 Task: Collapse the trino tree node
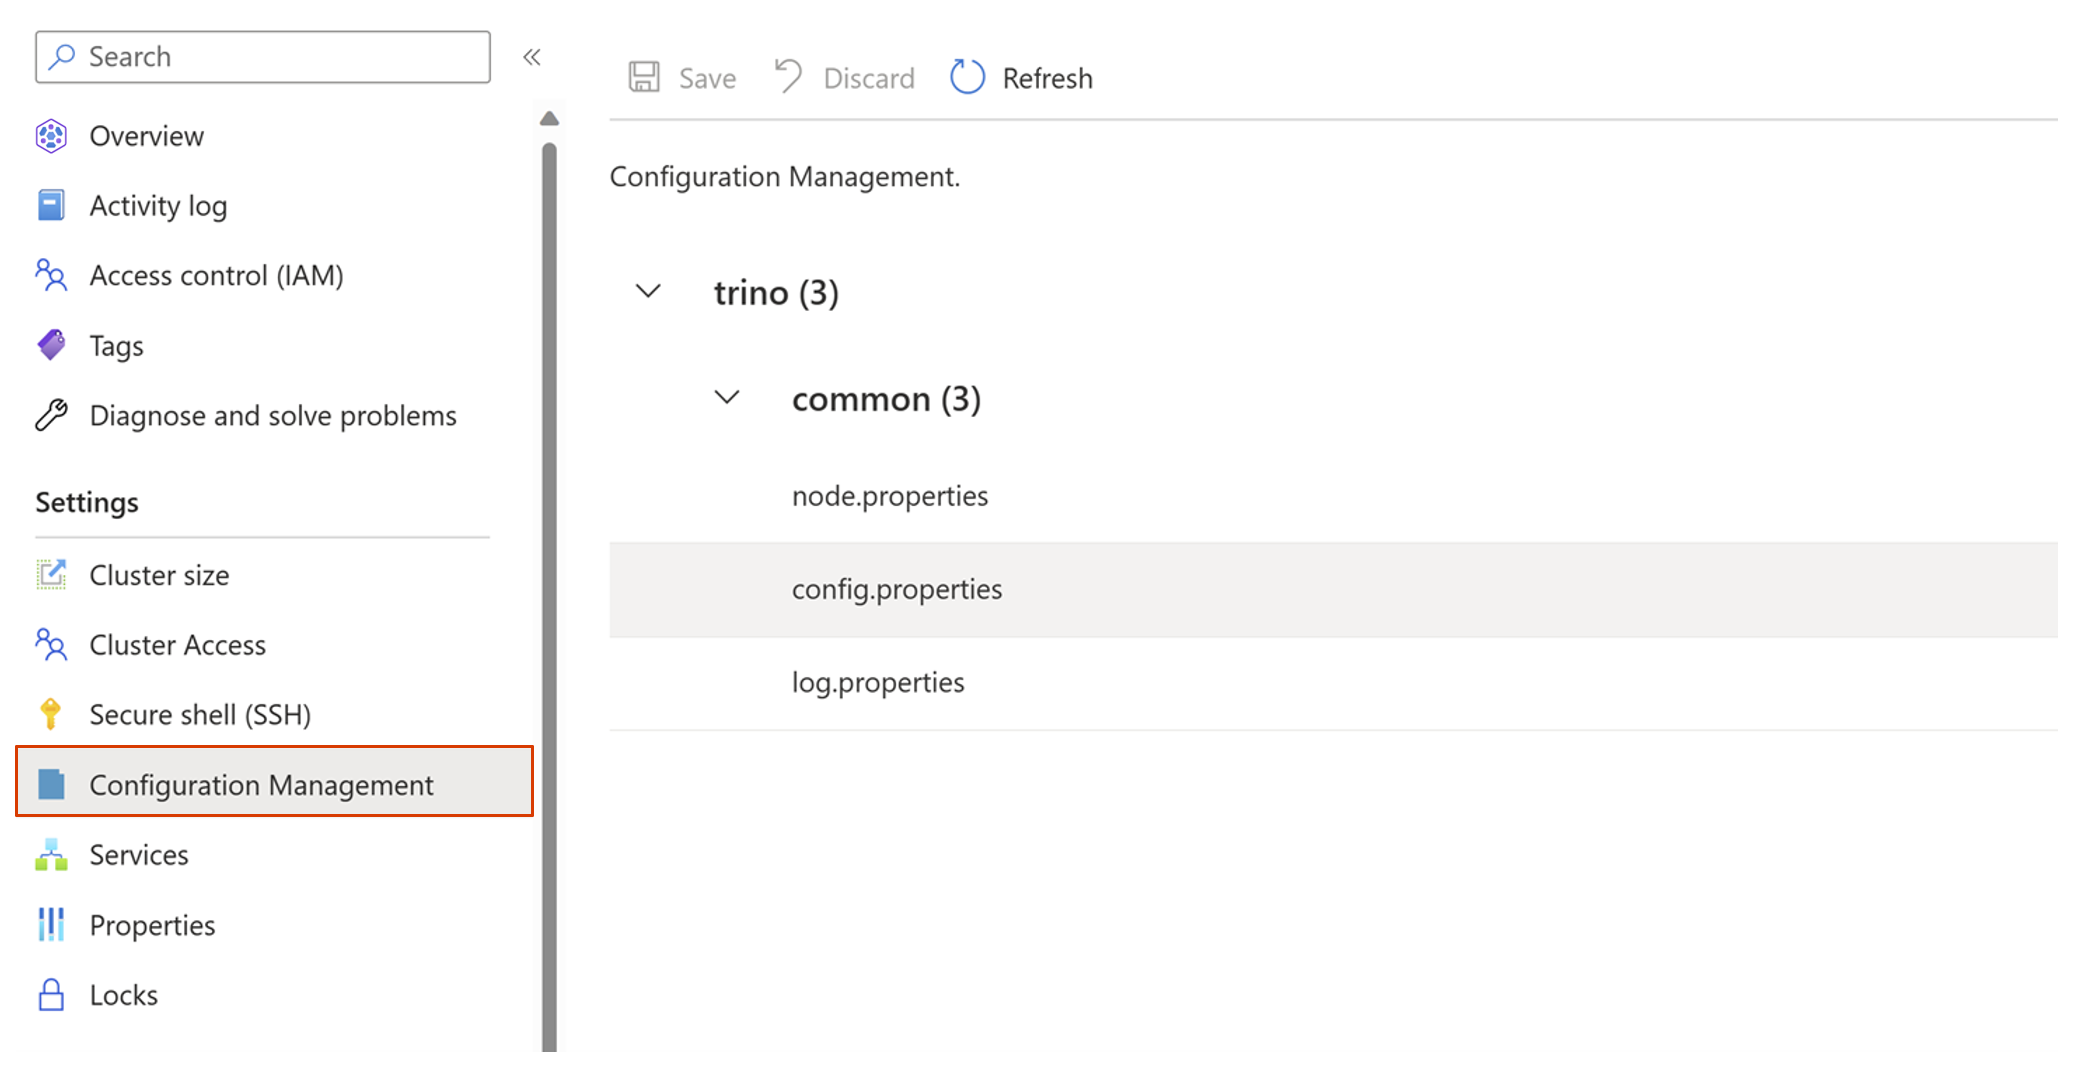pyautogui.click(x=647, y=291)
